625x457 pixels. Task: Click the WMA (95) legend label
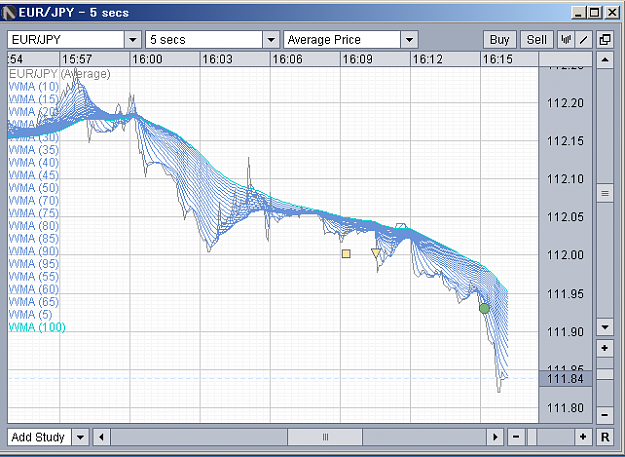click(x=33, y=264)
